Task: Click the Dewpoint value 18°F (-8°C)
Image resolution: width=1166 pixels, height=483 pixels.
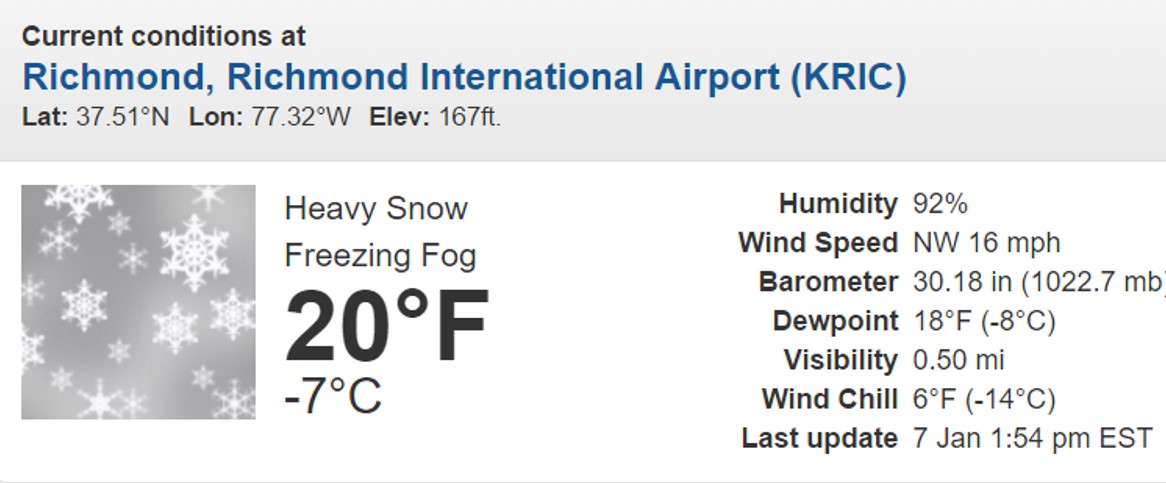Action: (x=984, y=321)
